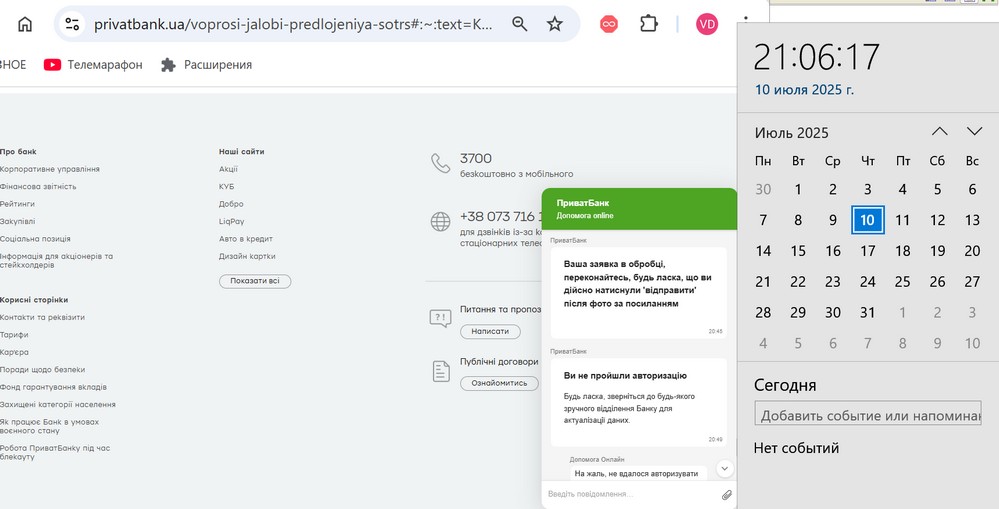999x509 pixels.
Task: Open Авто в кредит link
Action: click(246, 238)
